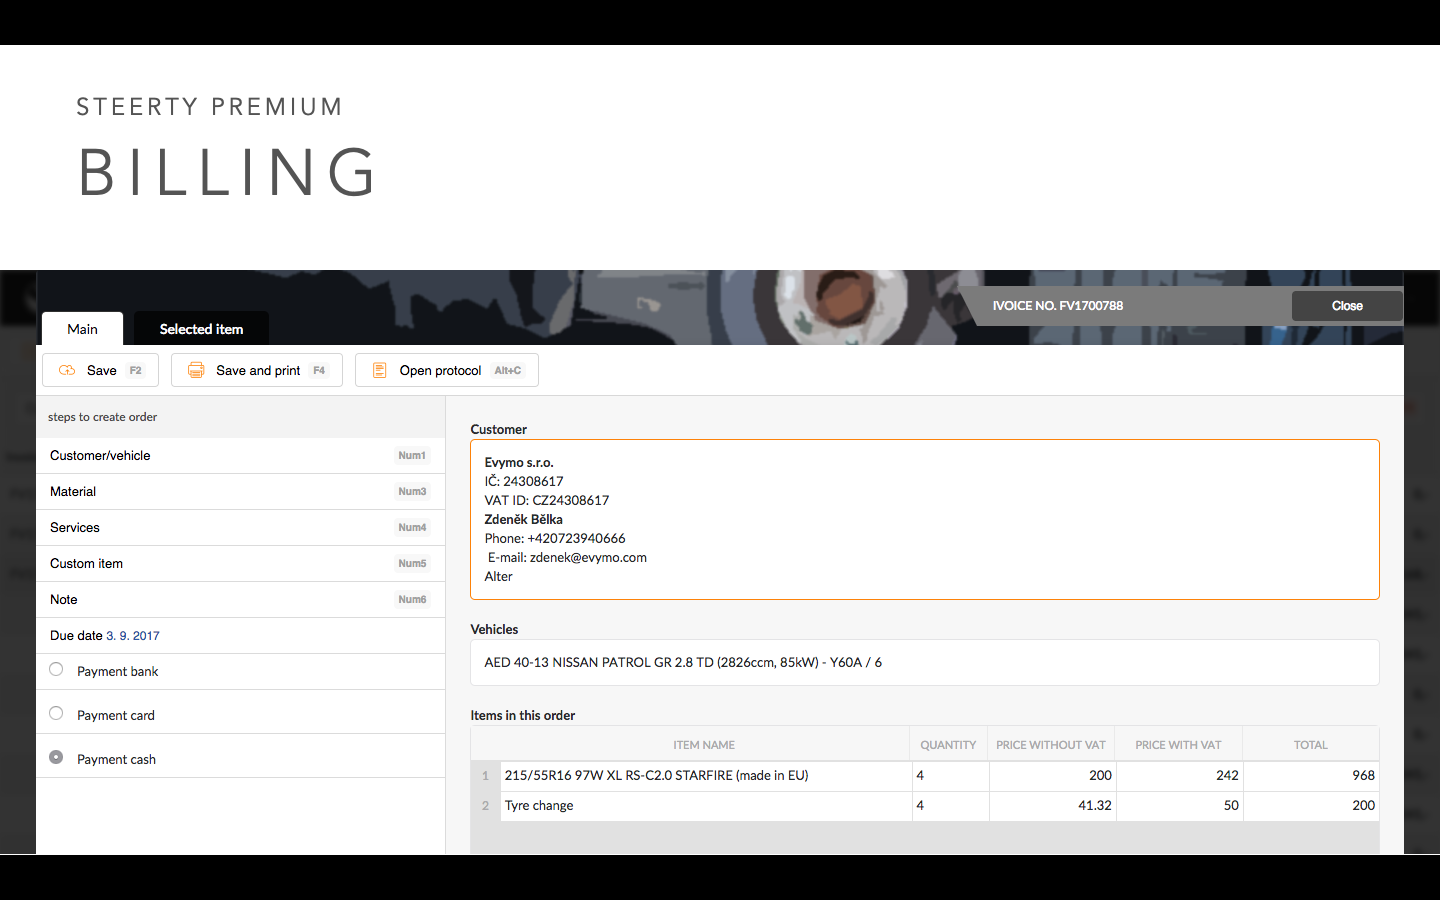
Task: Select the Payment card radio button
Action: [x=56, y=713]
